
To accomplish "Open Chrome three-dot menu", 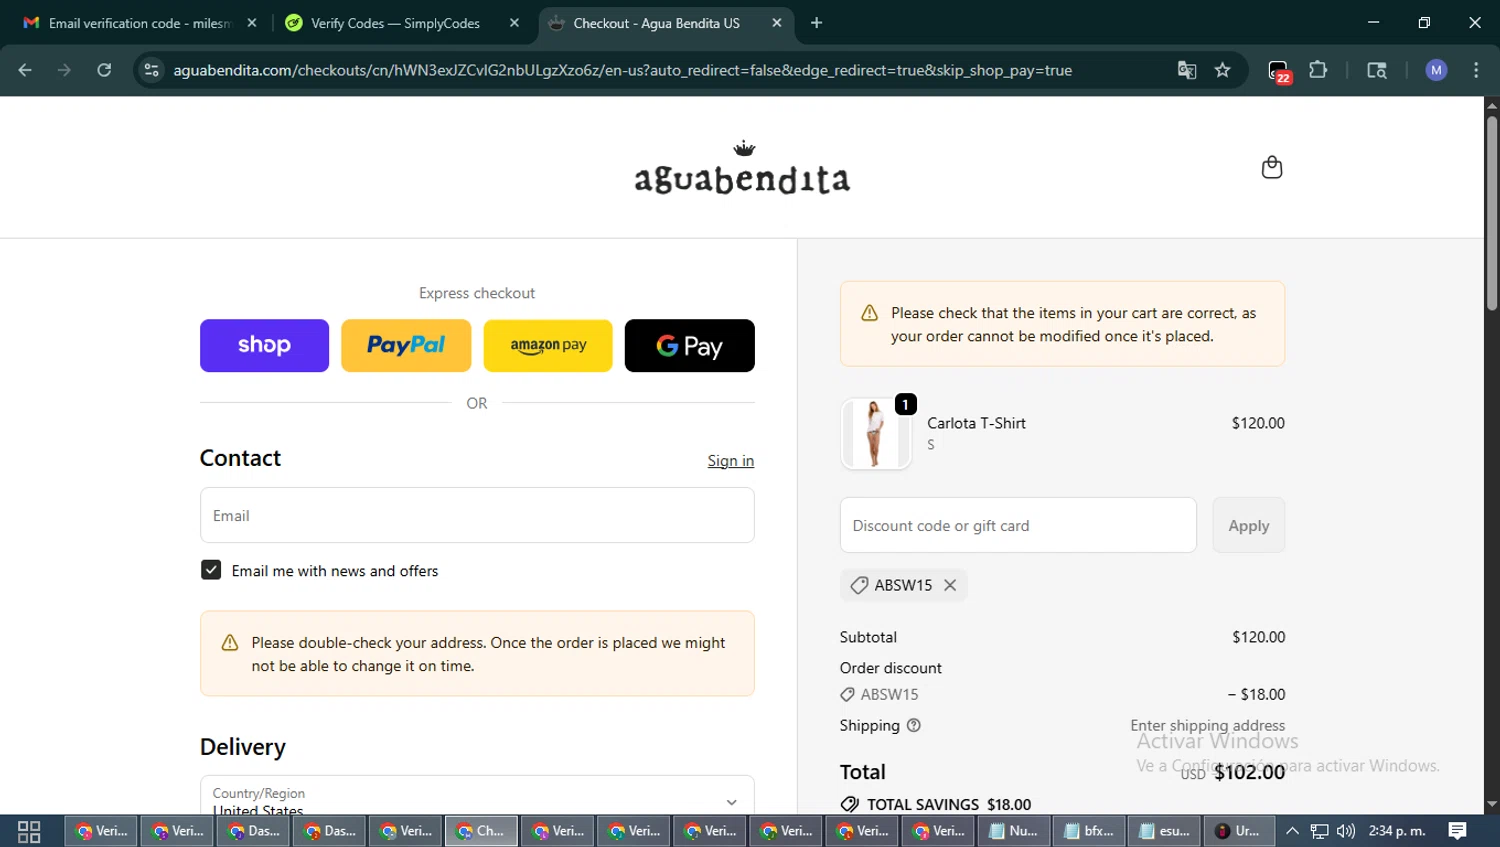I will click(1476, 70).
